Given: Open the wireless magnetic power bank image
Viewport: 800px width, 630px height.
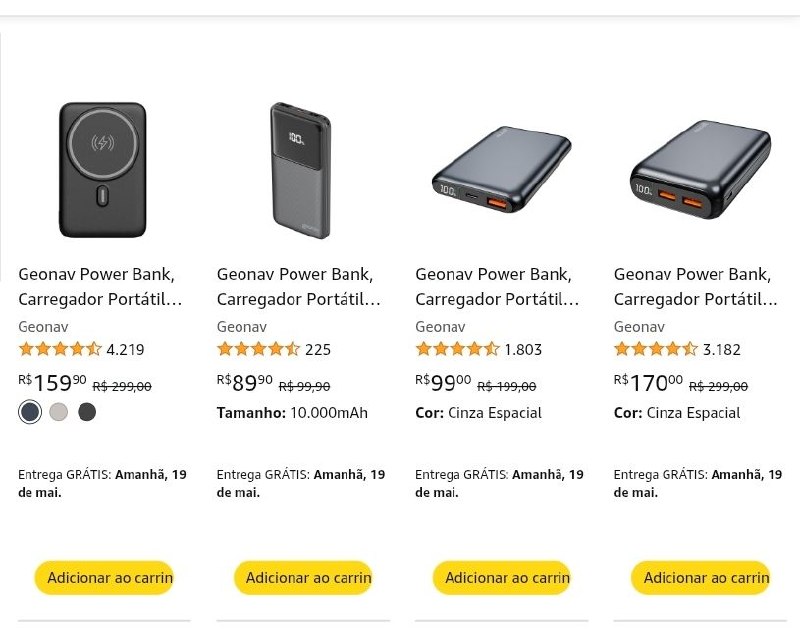Looking at the screenshot, I should click(x=103, y=170).
